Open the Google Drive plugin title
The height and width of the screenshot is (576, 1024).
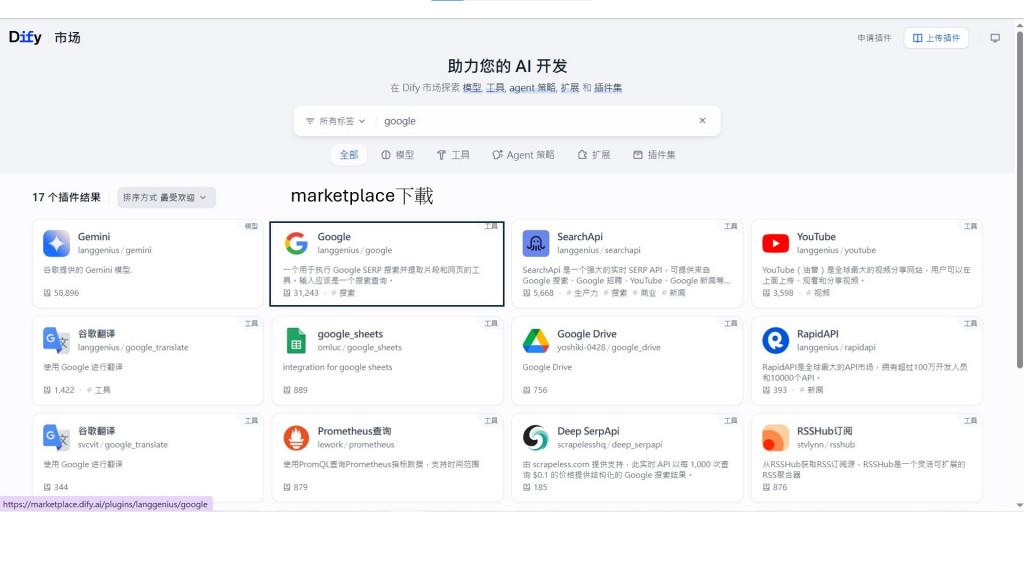click(586, 334)
